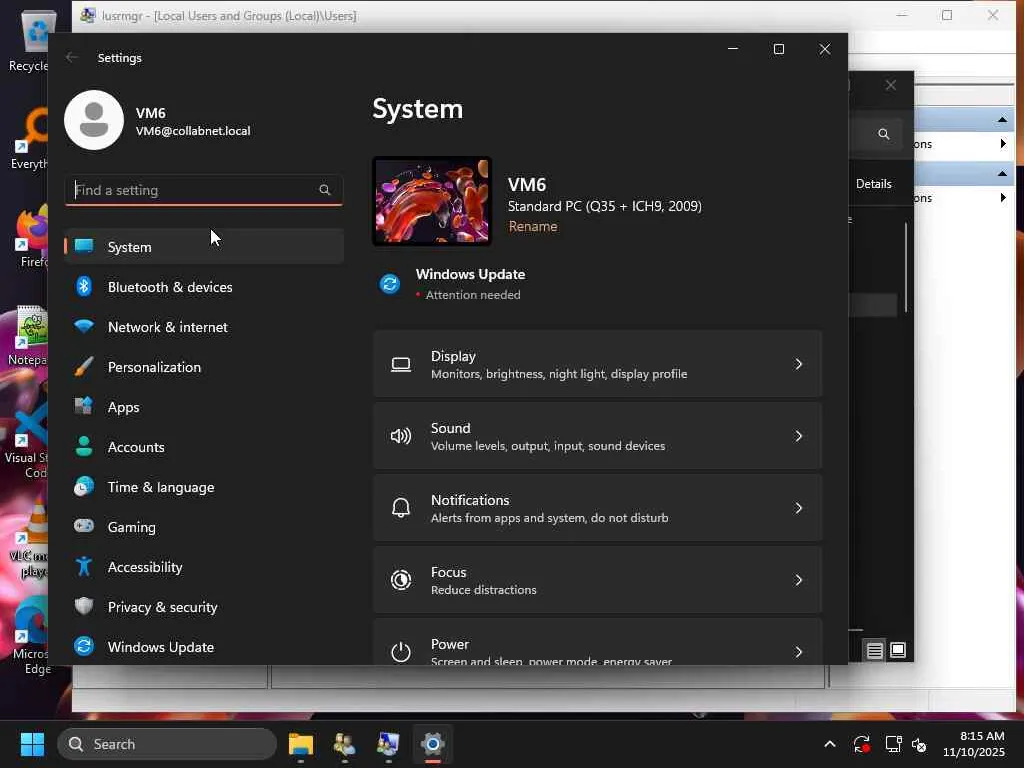This screenshot has height=768, width=1024.
Task: Expand Display row chevron
Action: click(x=798, y=364)
